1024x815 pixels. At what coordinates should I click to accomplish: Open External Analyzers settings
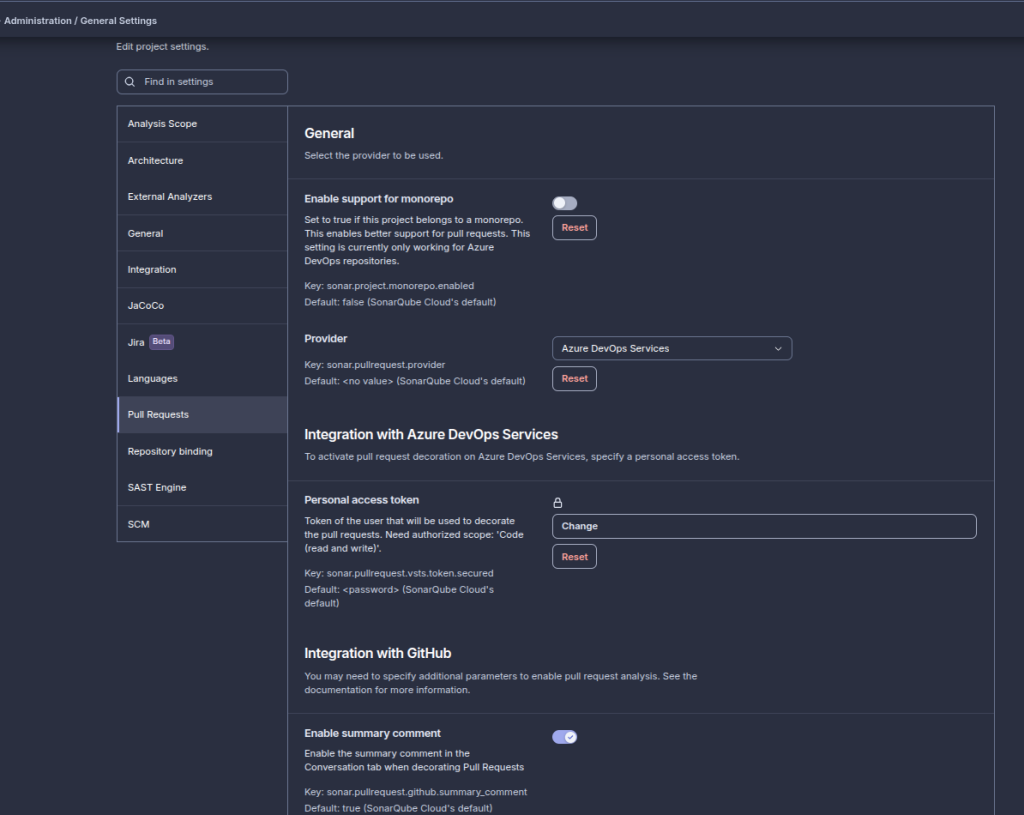click(x=170, y=197)
